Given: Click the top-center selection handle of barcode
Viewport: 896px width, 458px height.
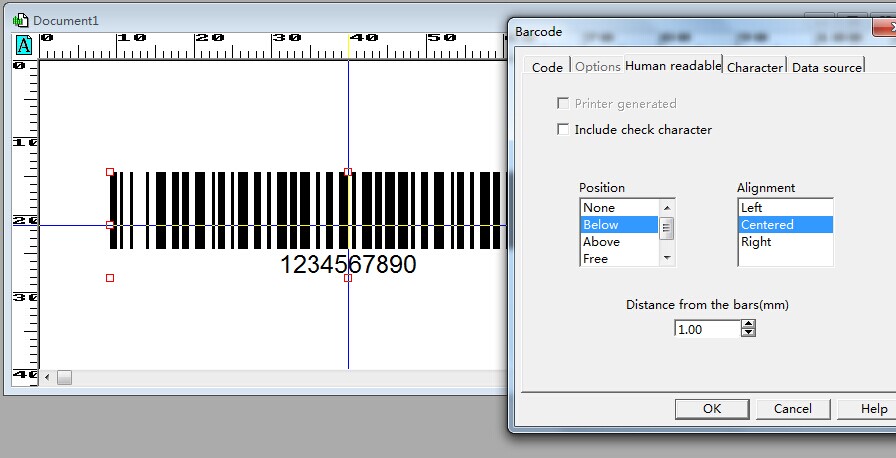Looking at the screenshot, I should click(348, 172).
